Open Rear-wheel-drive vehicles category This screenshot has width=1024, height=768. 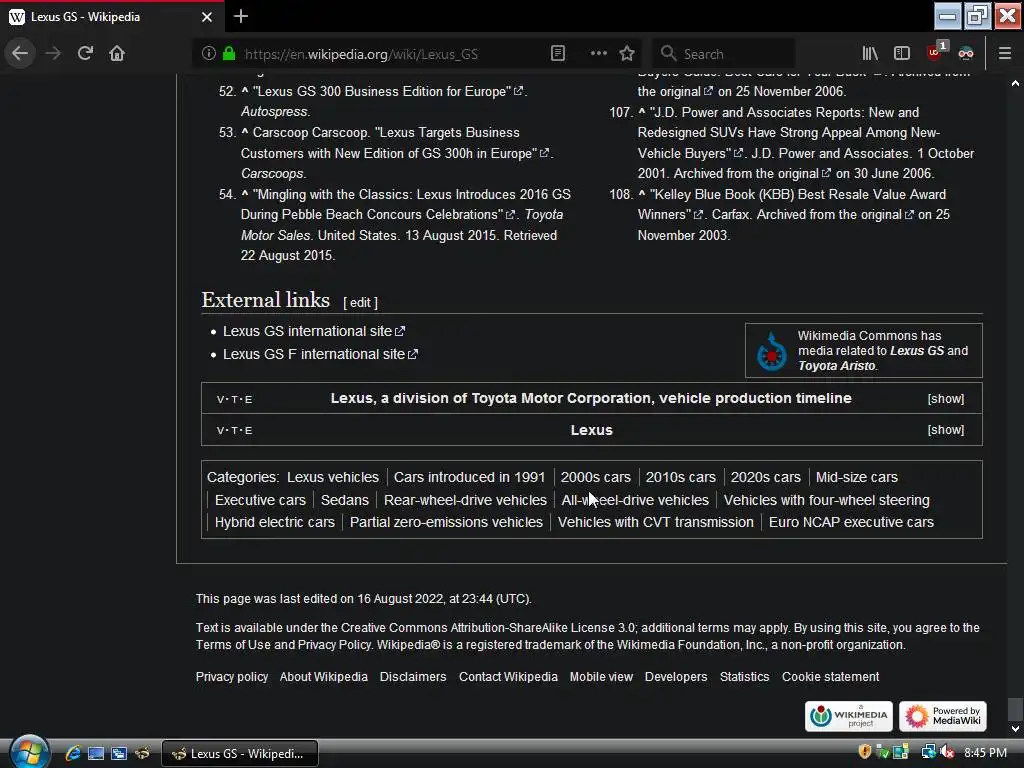465,500
